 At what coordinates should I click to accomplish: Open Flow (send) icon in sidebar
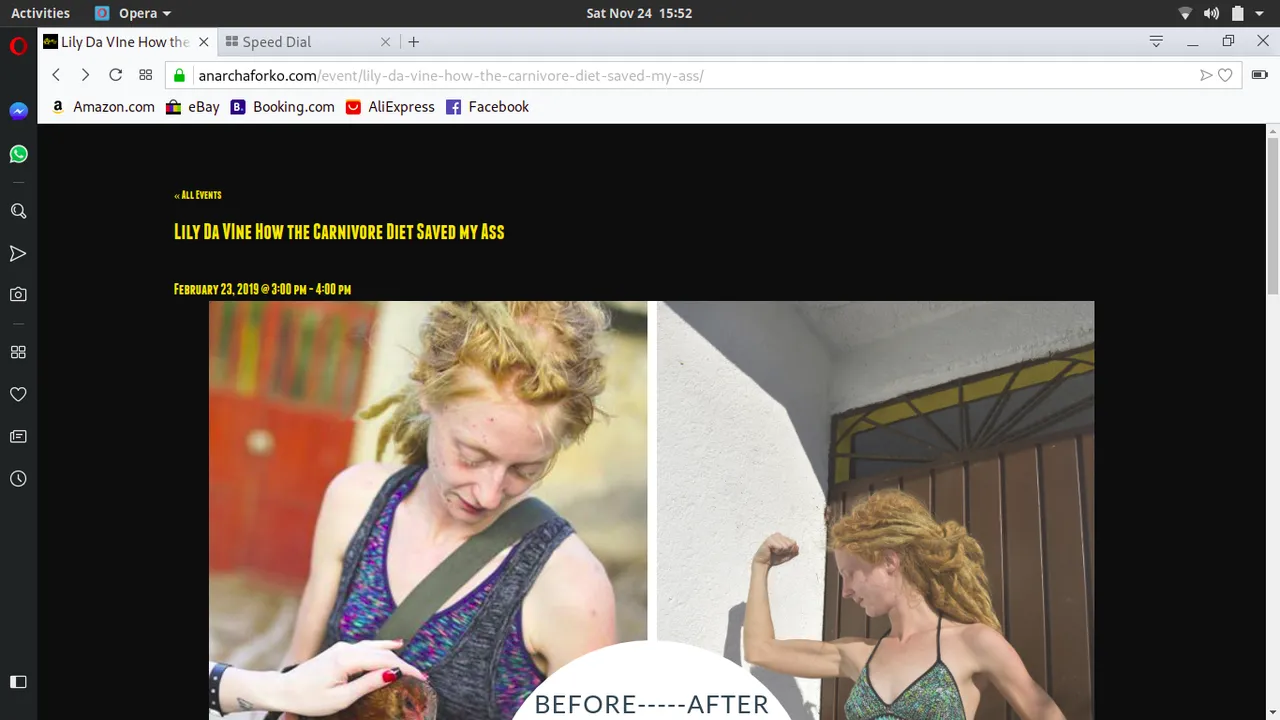click(x=18, y=254)
